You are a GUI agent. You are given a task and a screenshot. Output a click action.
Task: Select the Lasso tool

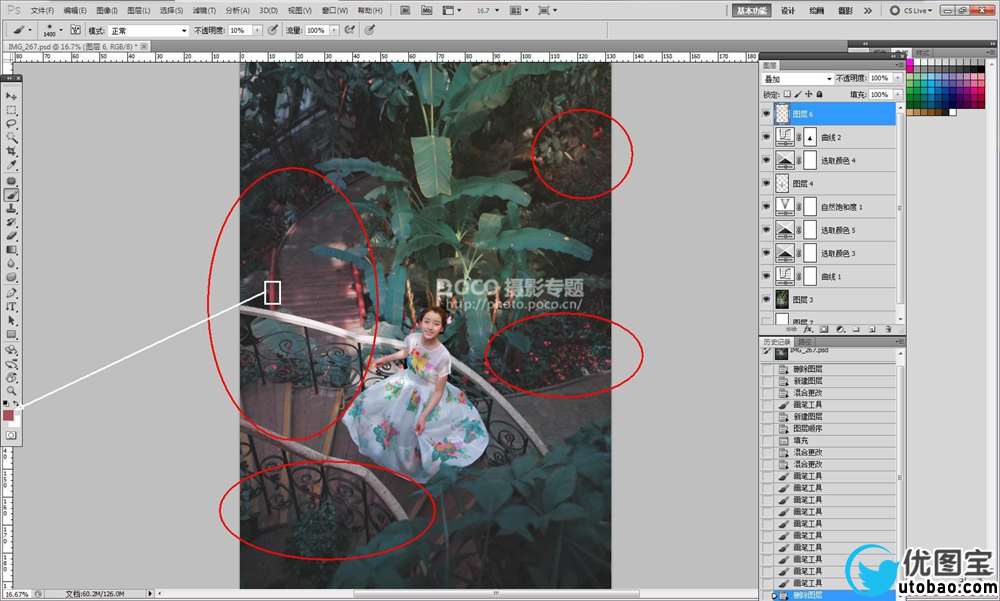click(x=11, y=124)
